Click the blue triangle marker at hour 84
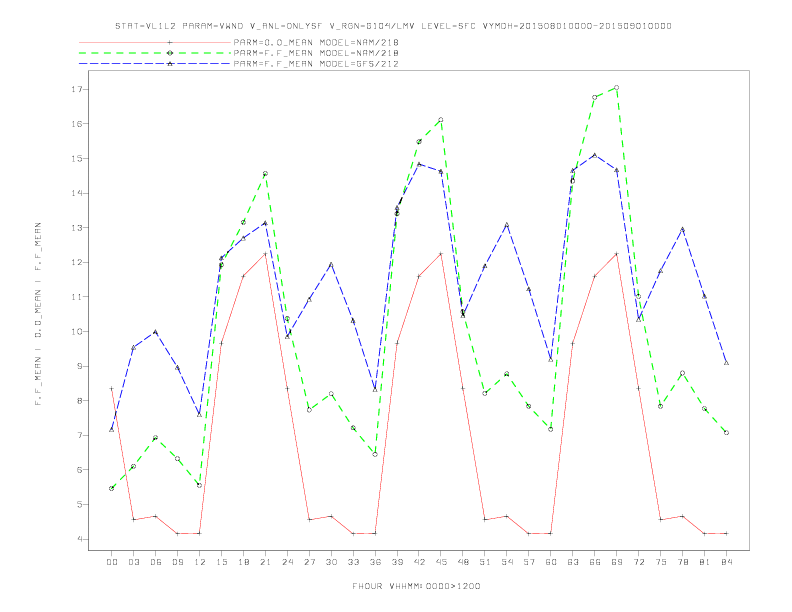This screenshot has width=792, height=612. click(726, 363)
